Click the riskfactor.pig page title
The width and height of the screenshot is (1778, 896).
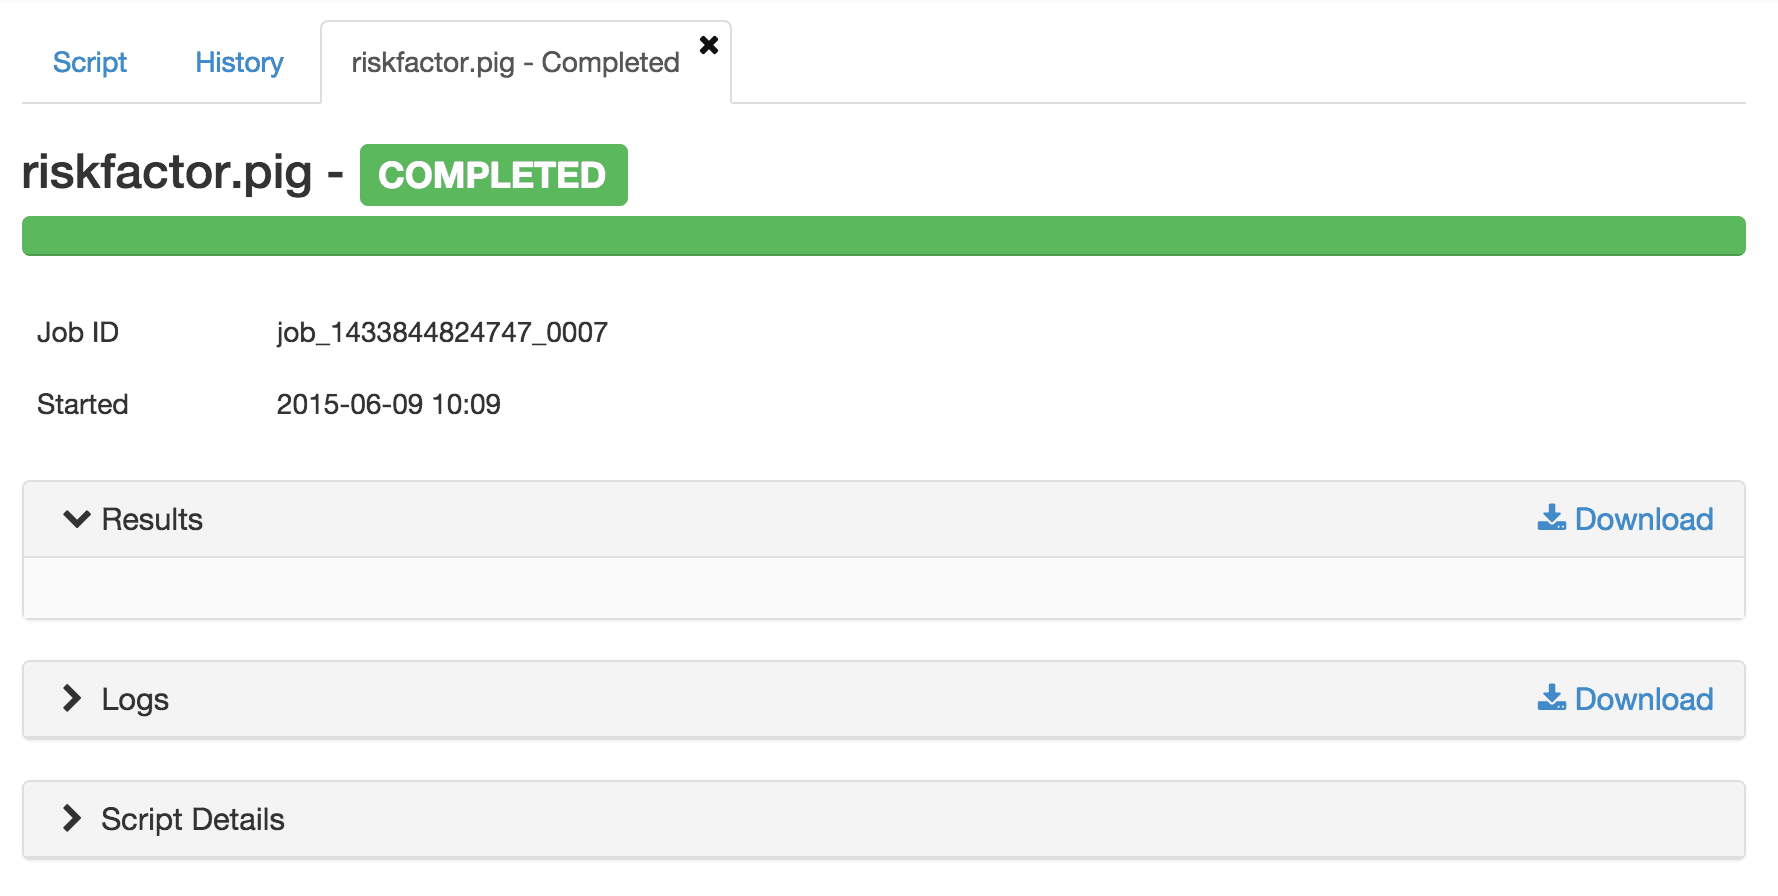click(167, 172)
